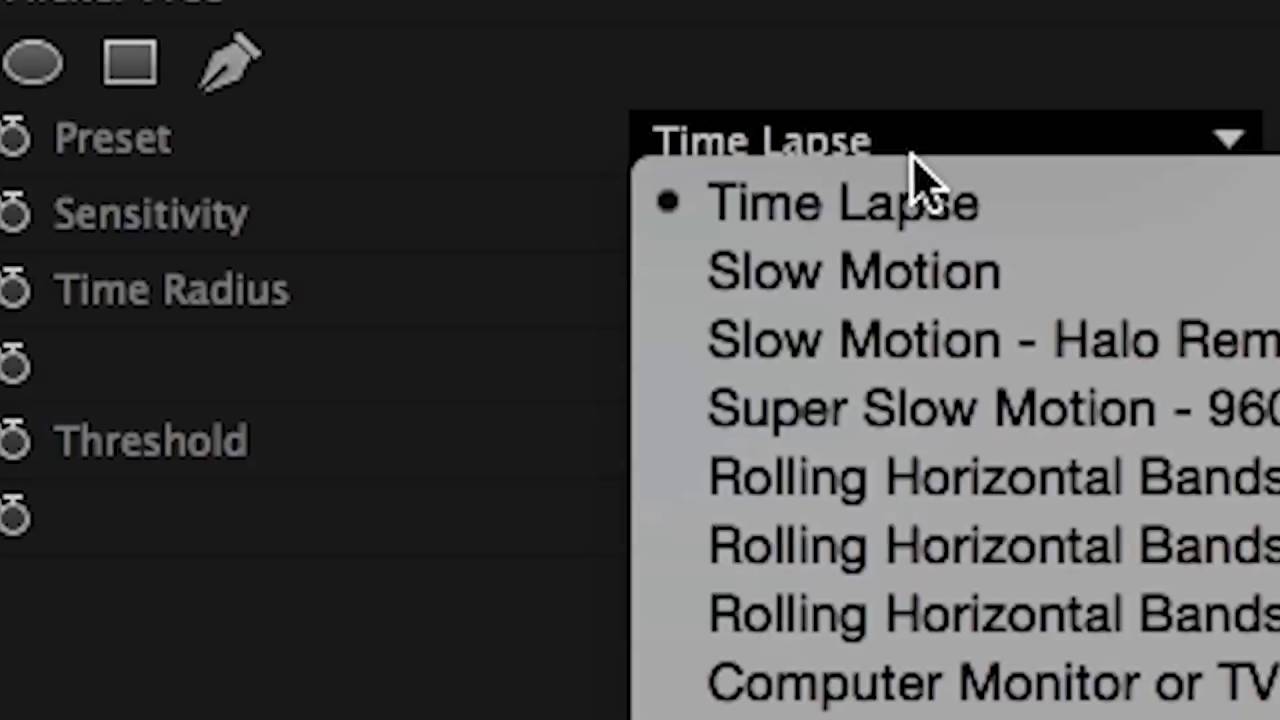Toggle the Sensitivity stopwatch animation
The width and height of the screenshot is (1280, 720).
pos(15,214)
